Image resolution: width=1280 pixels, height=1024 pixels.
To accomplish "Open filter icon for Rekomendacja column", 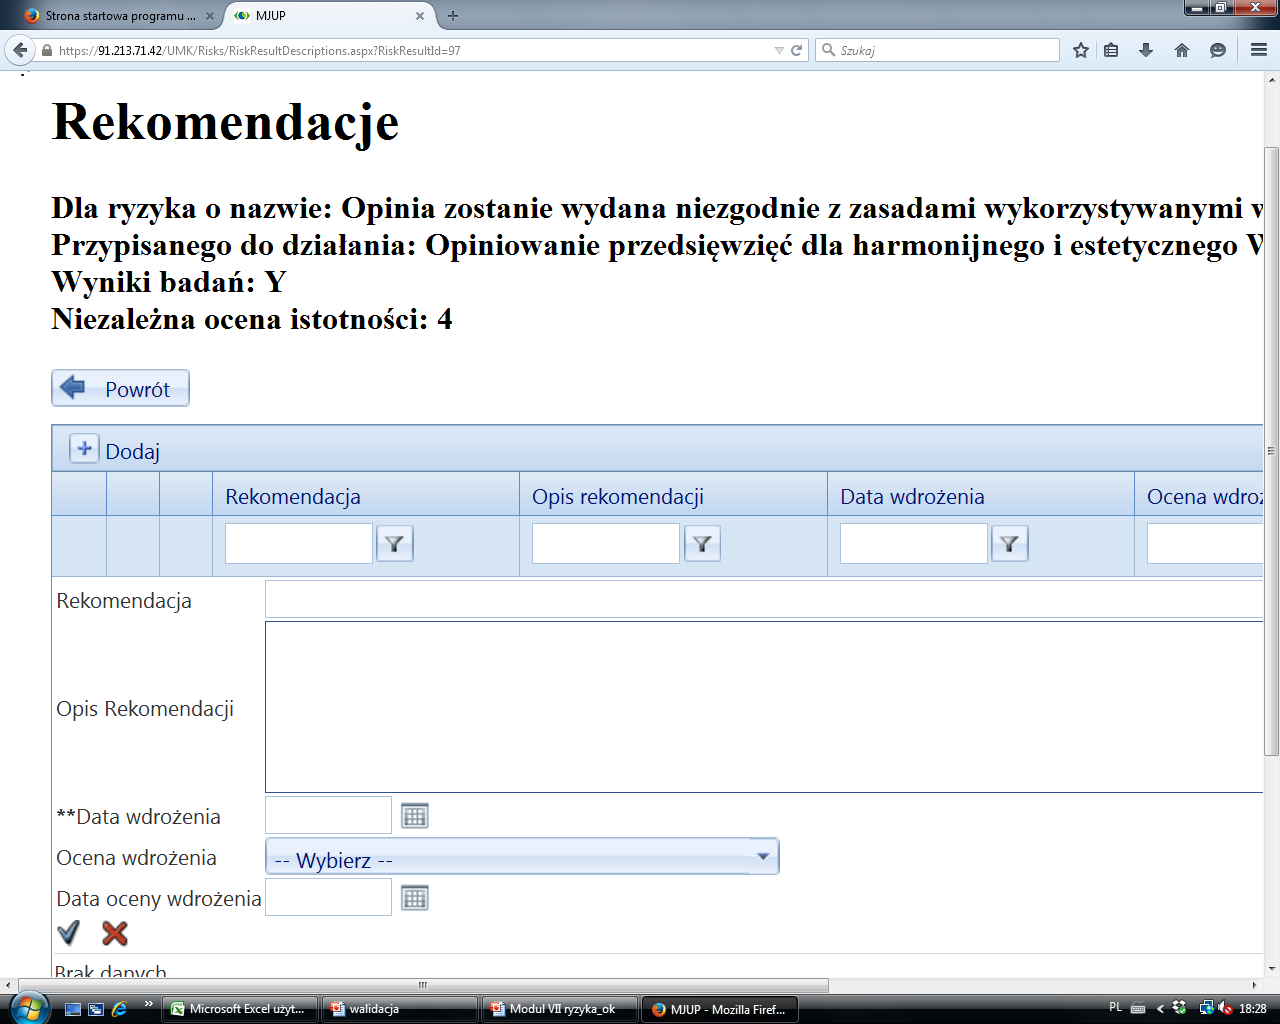I will click(x=395, y=544).
